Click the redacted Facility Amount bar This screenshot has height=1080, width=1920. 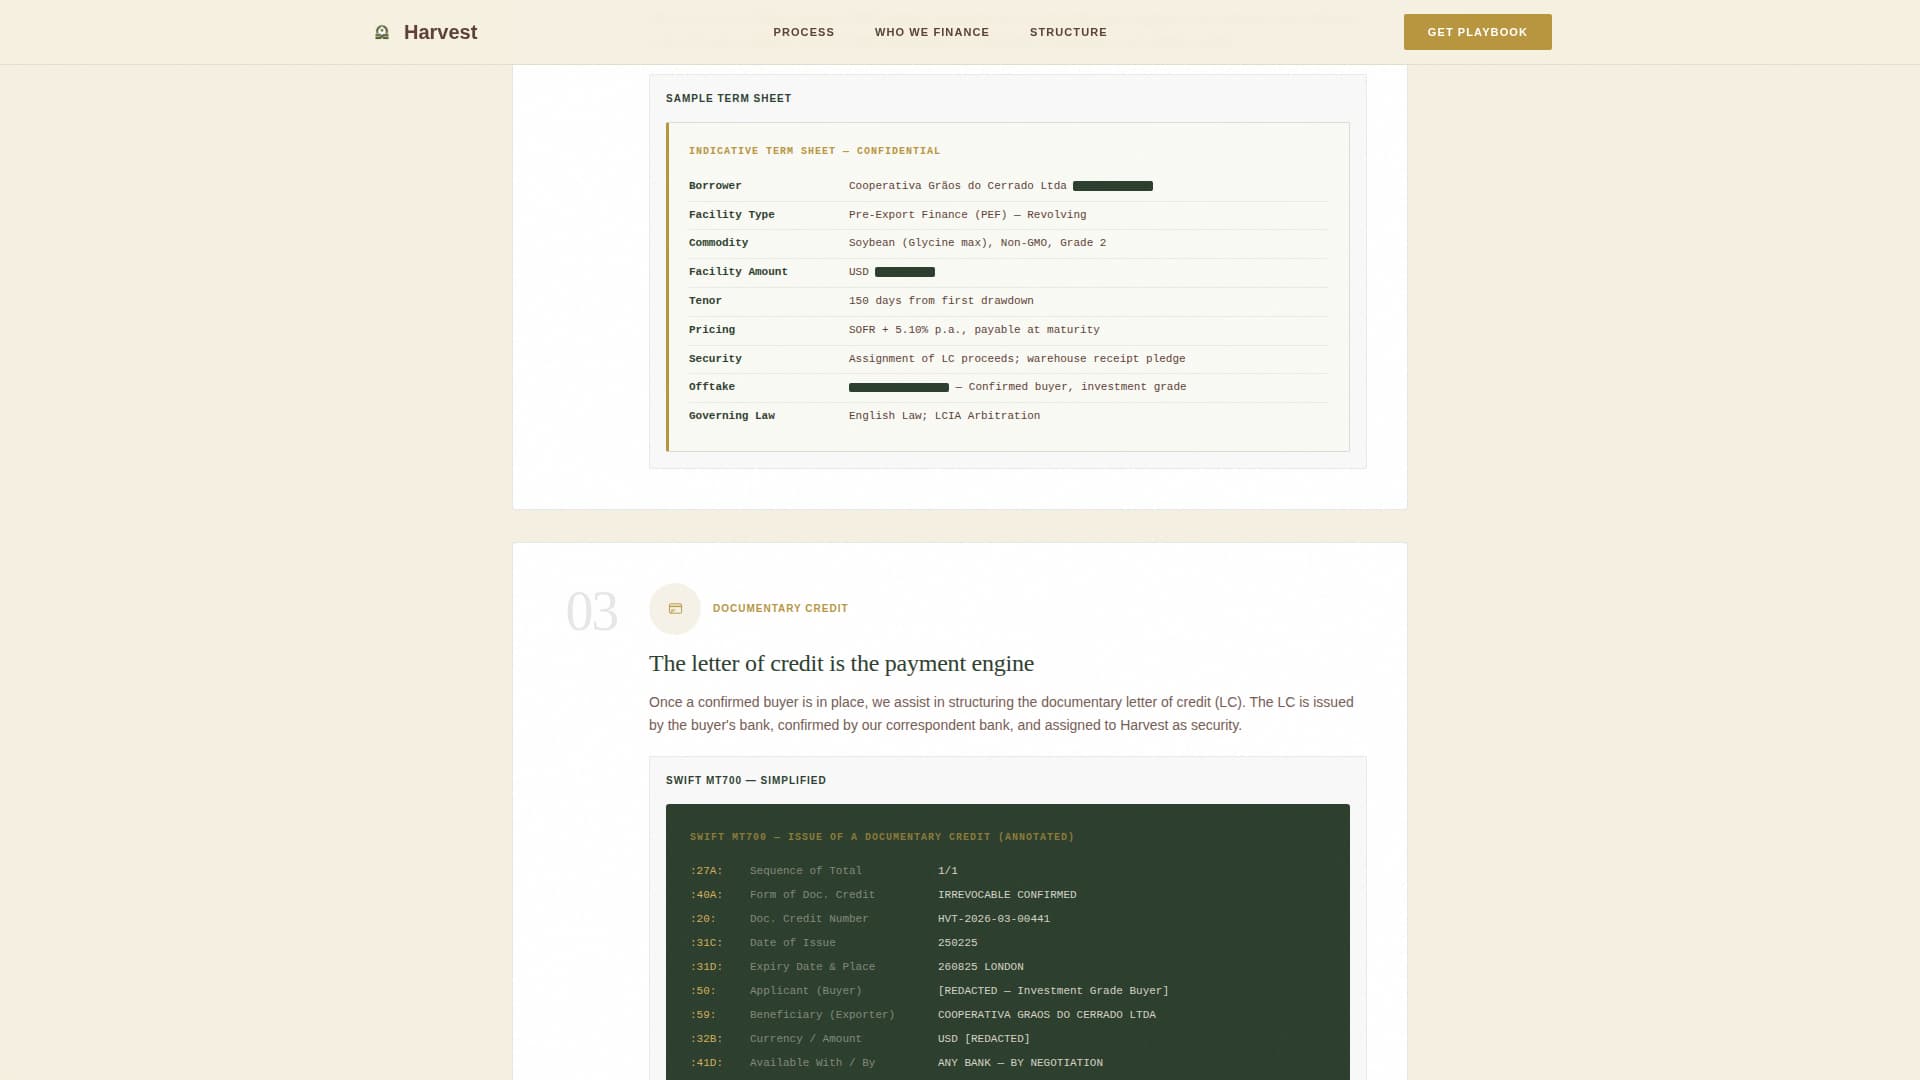904,272
